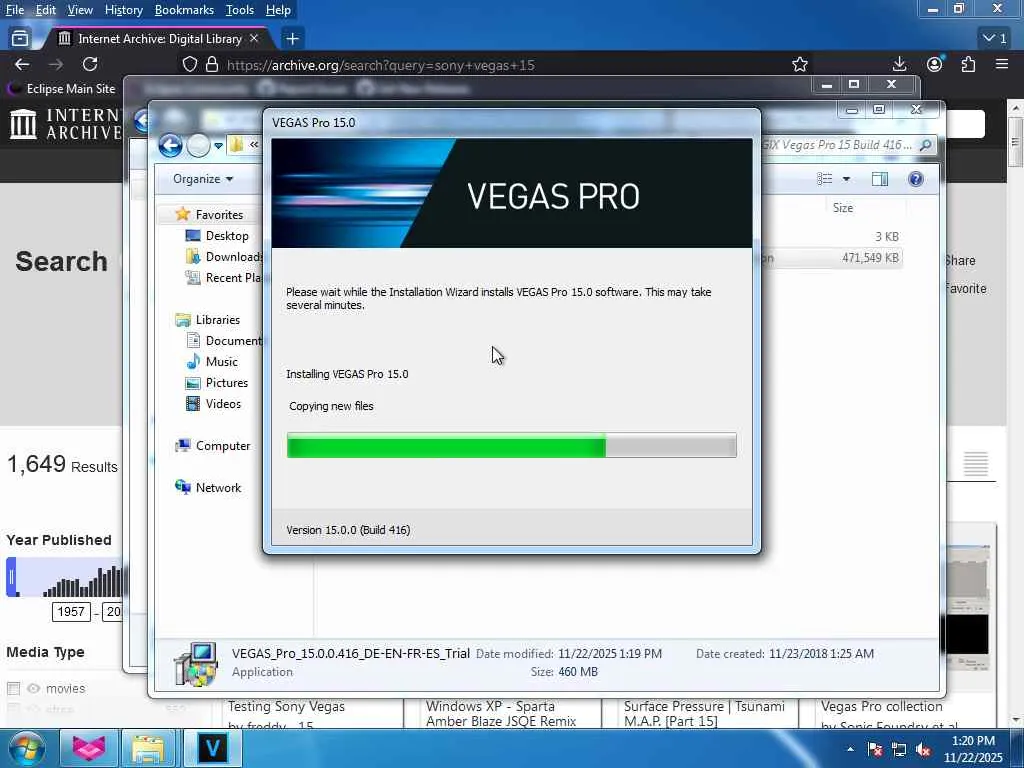Toggle the eye icon beside movies
Viewport: 1024px width, 768px height.
pos(34,688)
